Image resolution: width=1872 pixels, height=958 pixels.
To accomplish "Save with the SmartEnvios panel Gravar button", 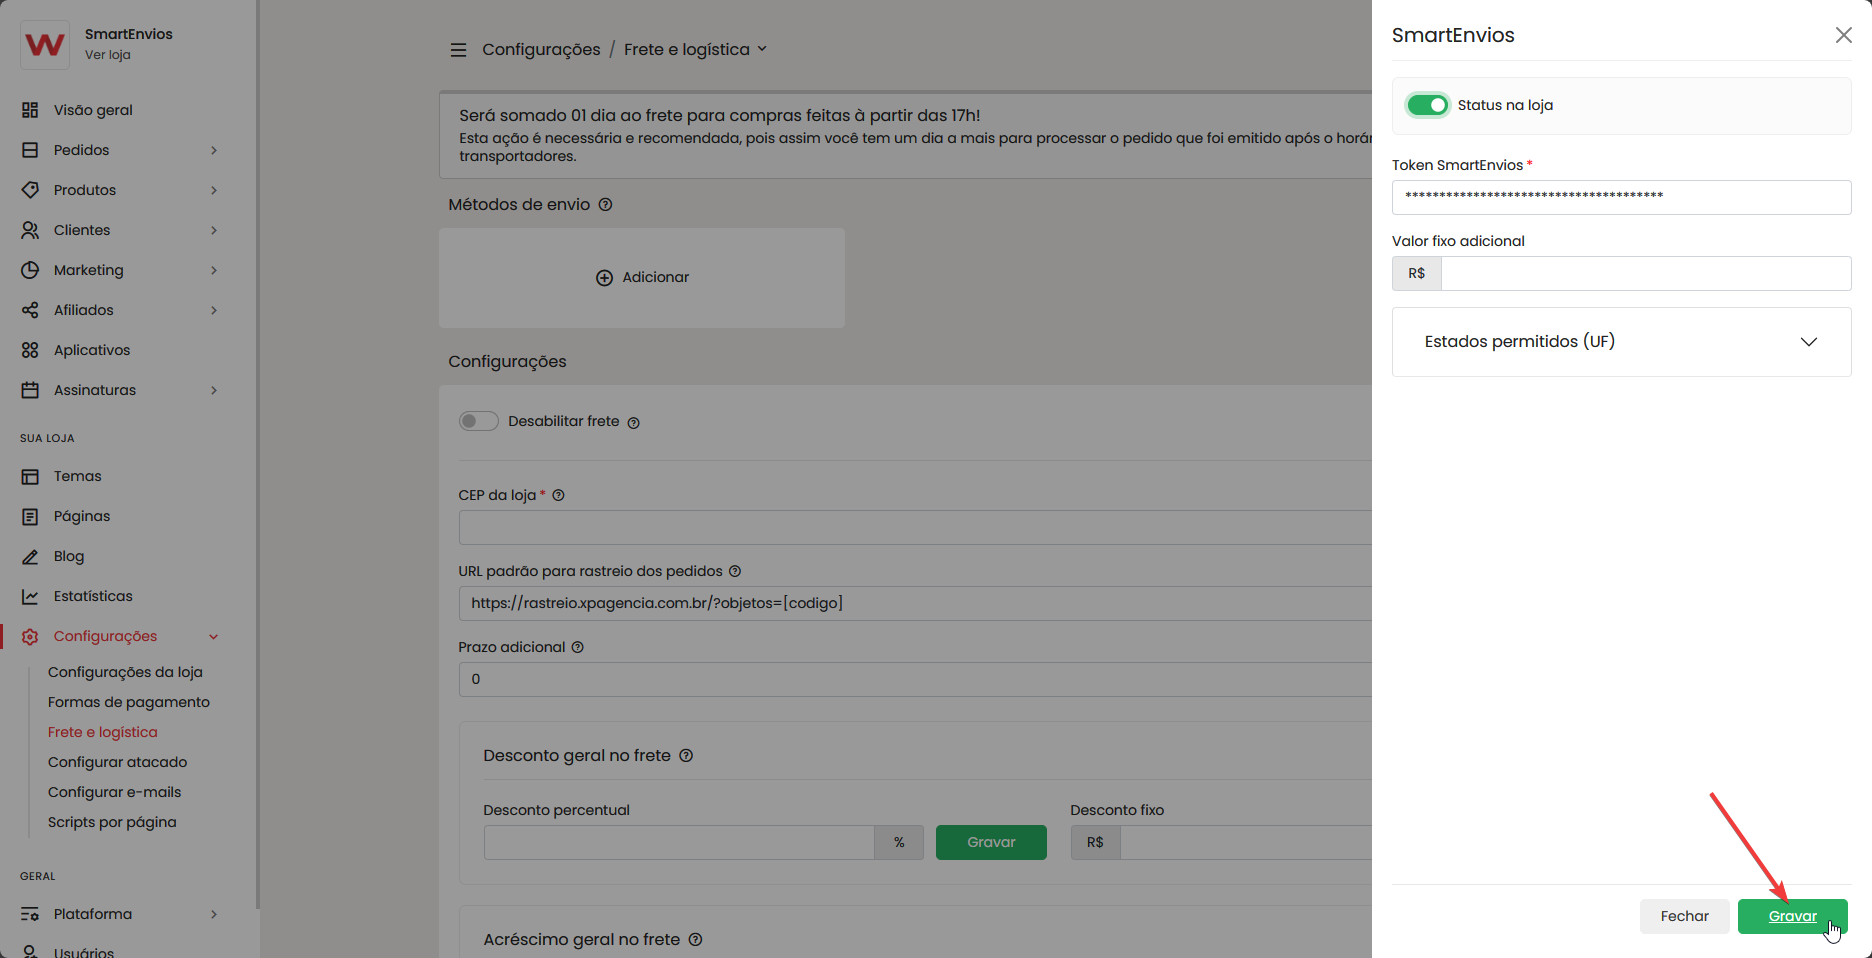I will tap(1792, 916).
